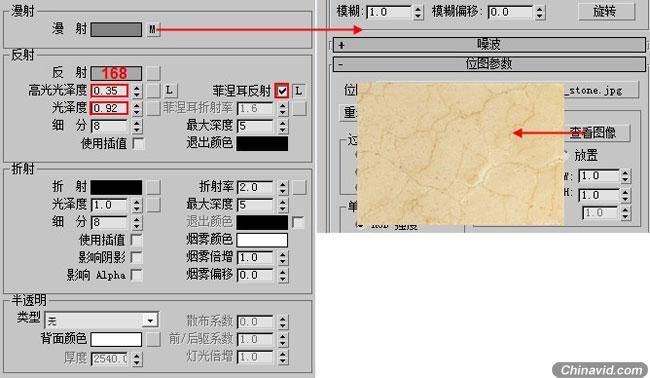Collapse the 位图参数 rollout

[489, 64]
